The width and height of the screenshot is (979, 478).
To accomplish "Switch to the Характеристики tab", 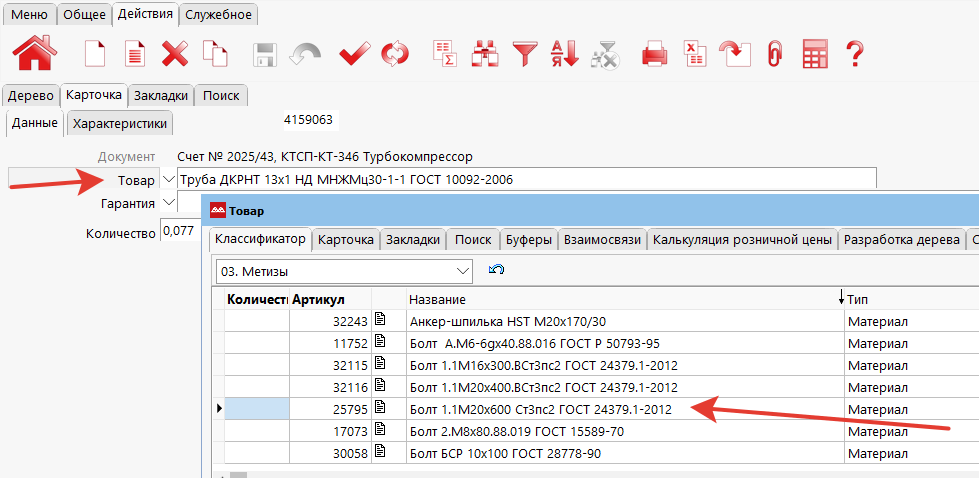I will 121,123.
